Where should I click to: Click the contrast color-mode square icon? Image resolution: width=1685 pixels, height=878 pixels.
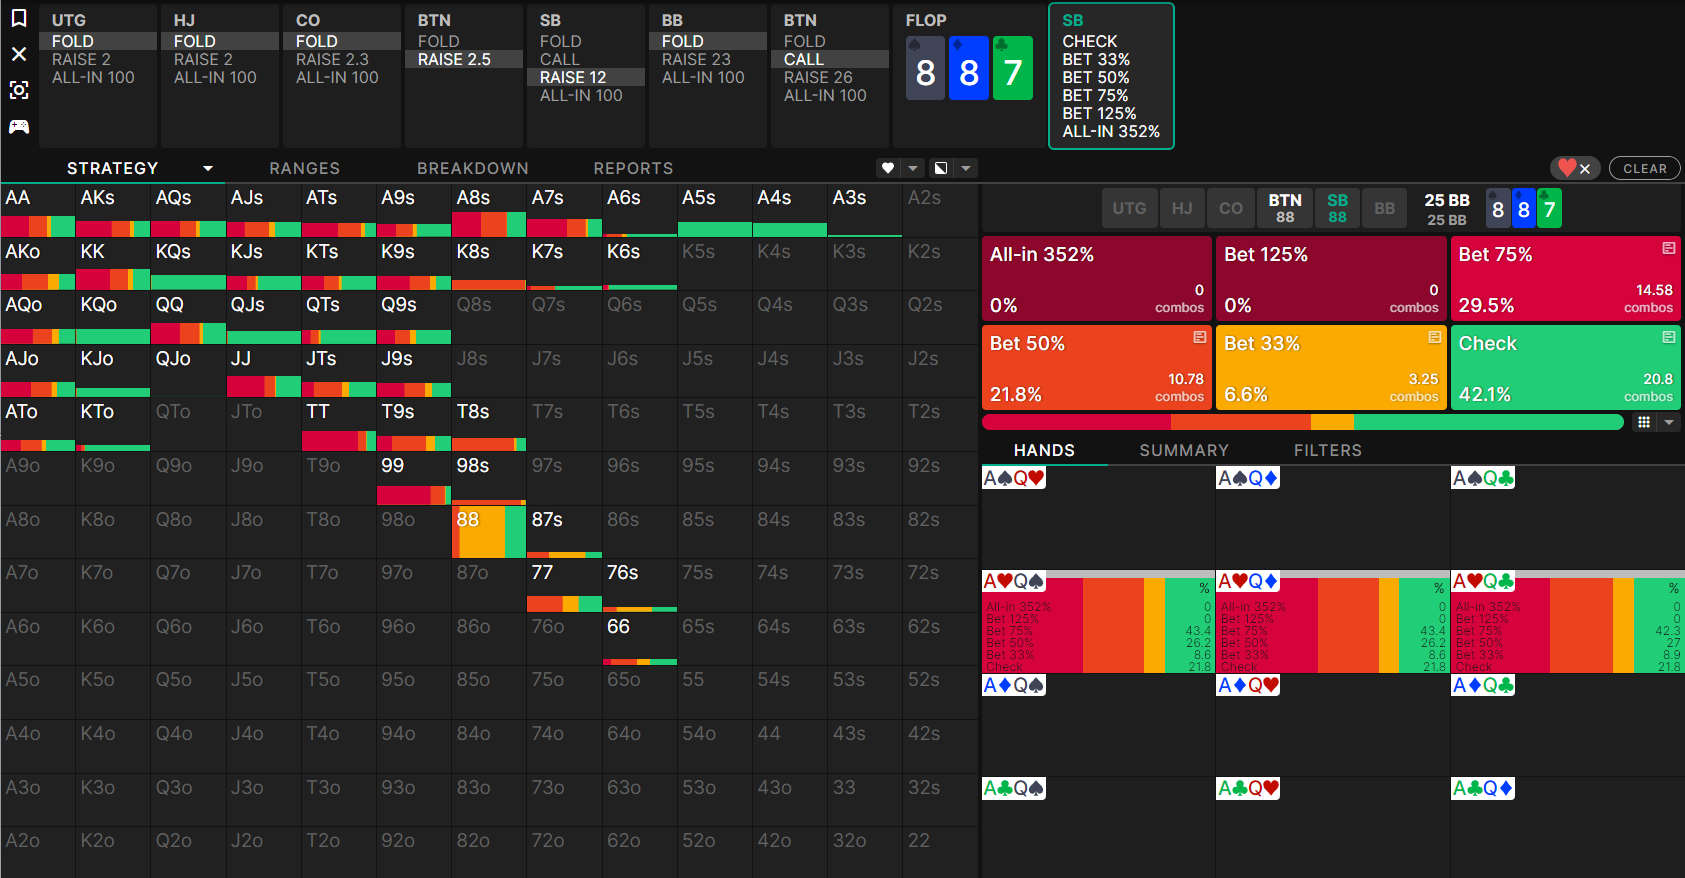coord(941,168)
